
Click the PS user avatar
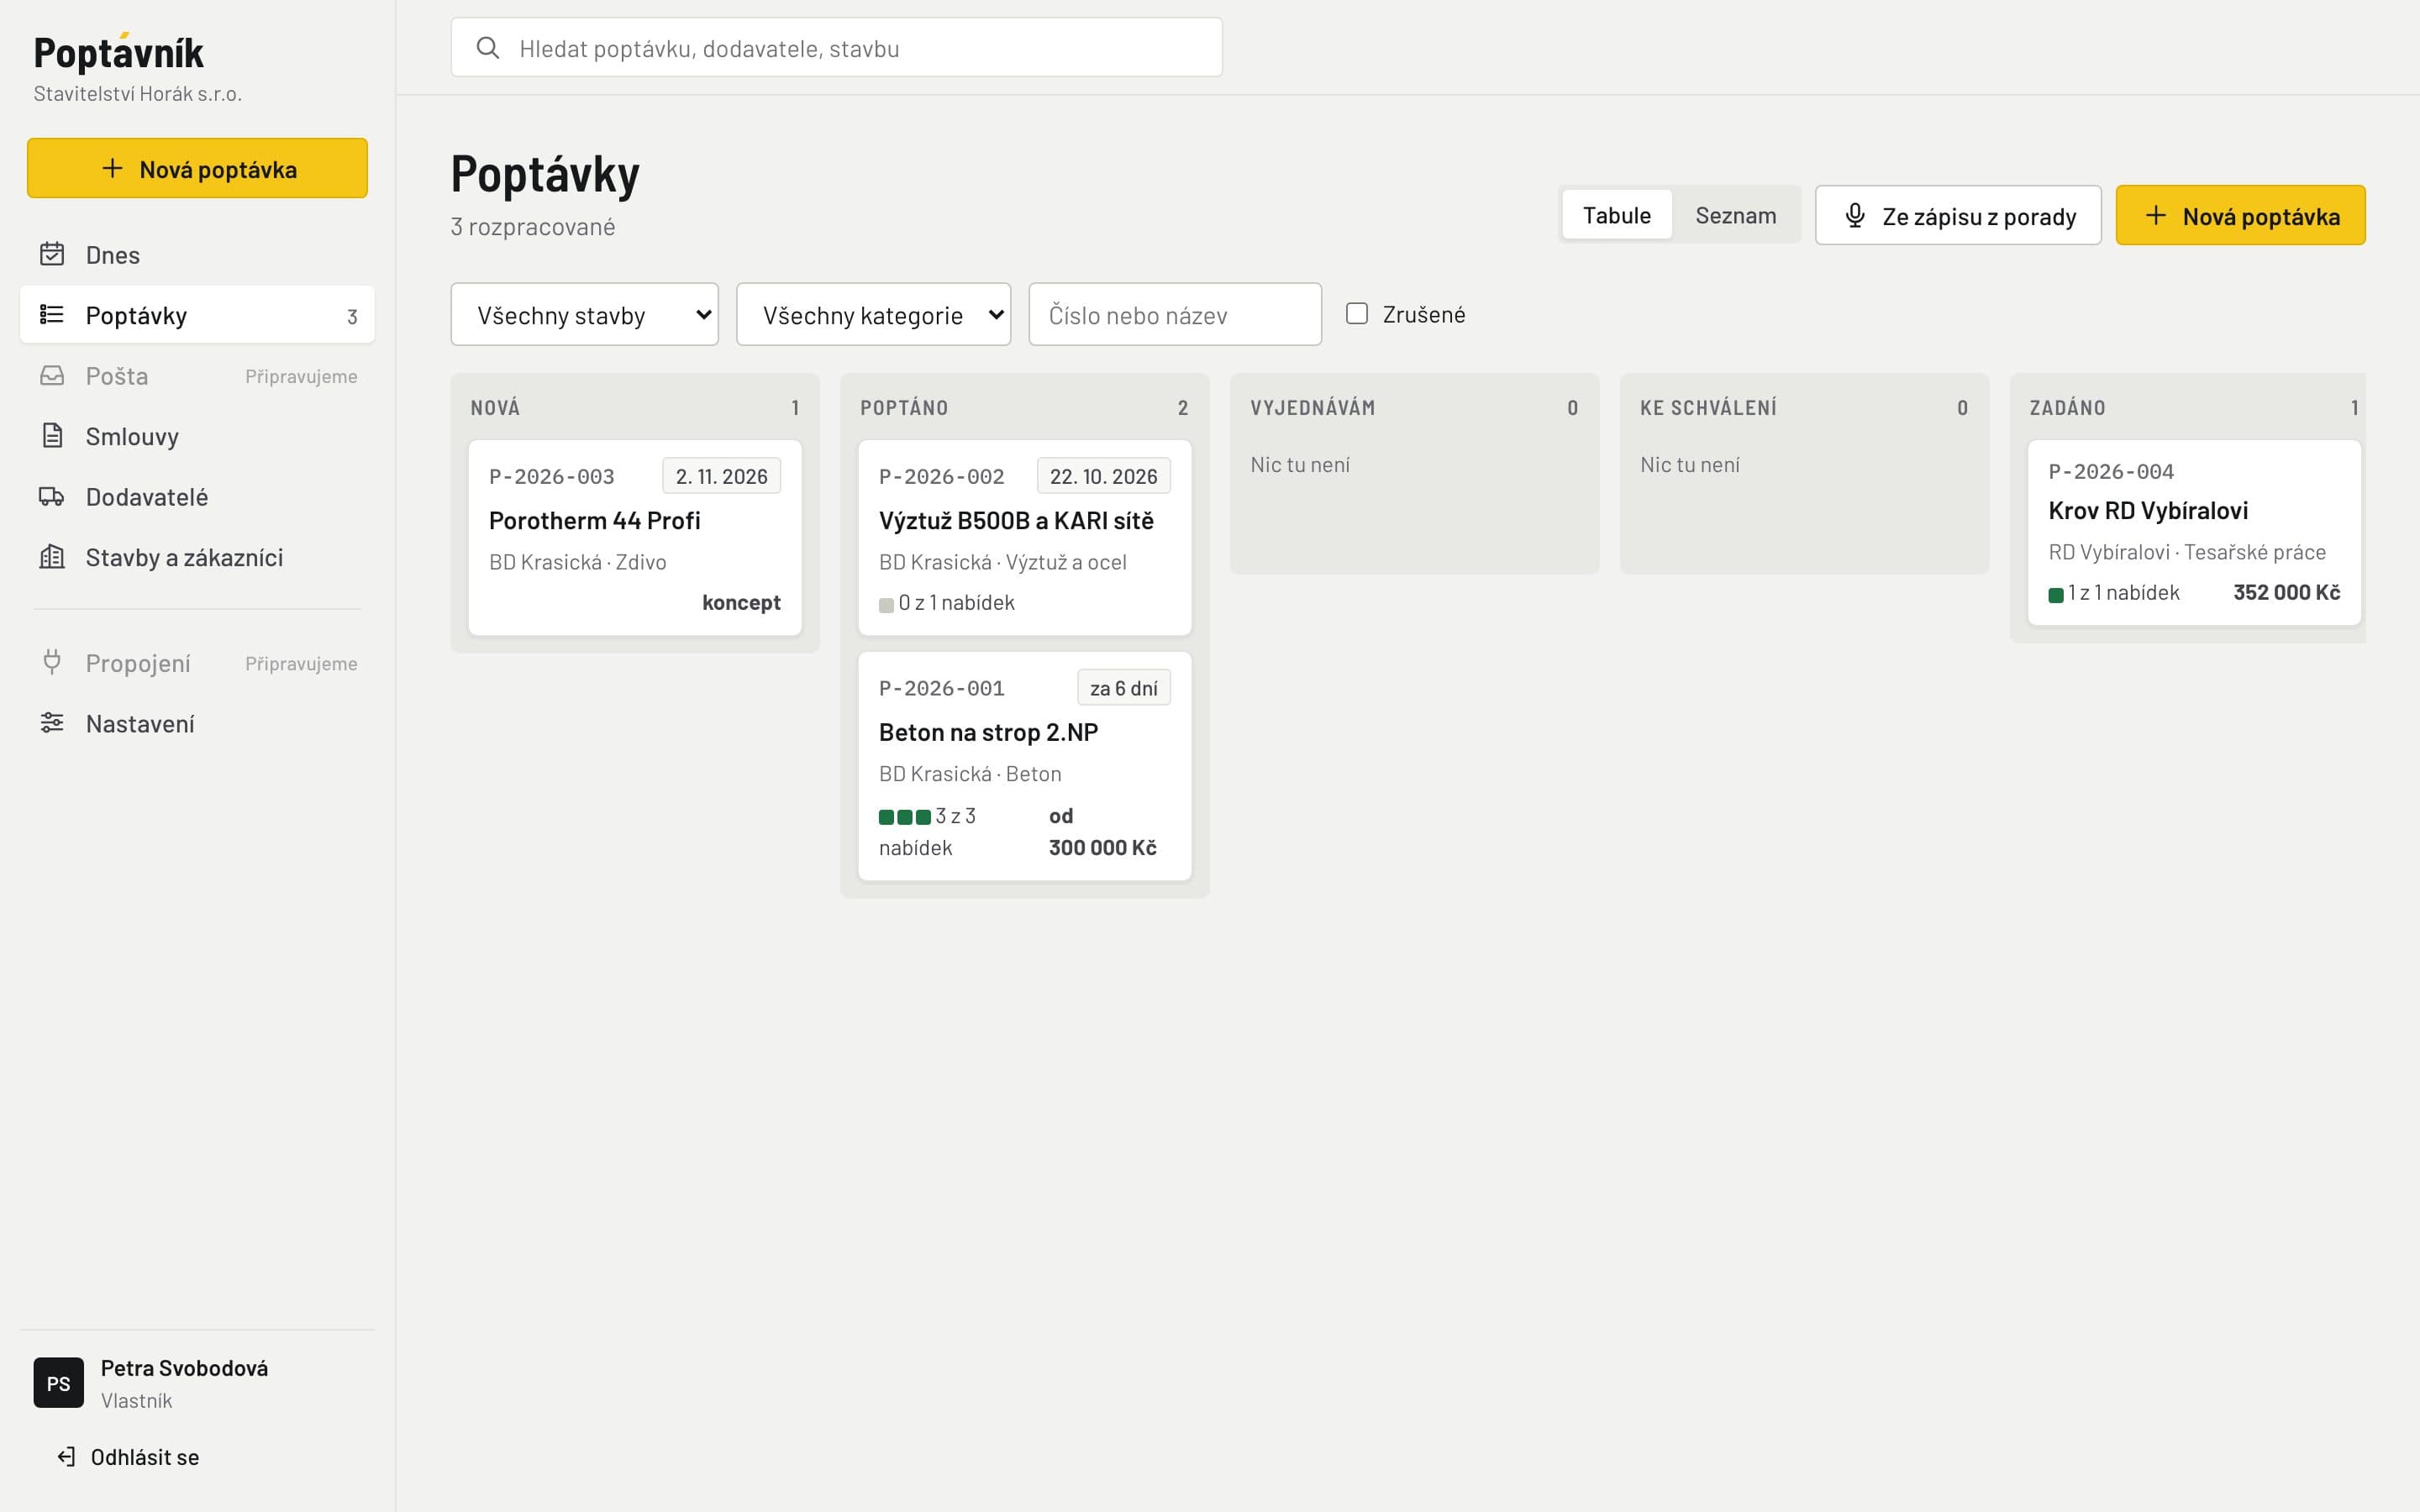tap(59, 1383)
